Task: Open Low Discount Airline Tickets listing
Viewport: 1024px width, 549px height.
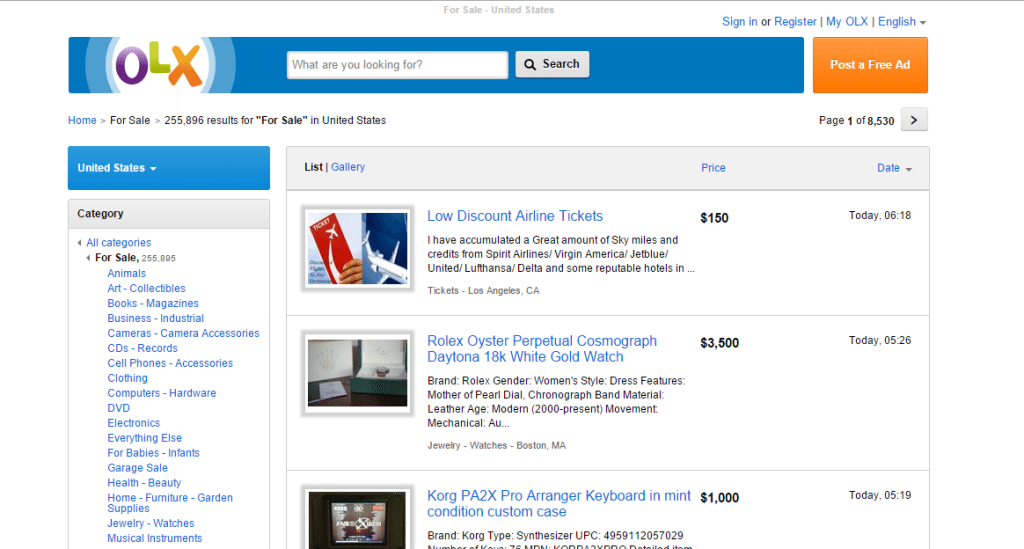Action: pyautogui.click(x=515, y=216)
